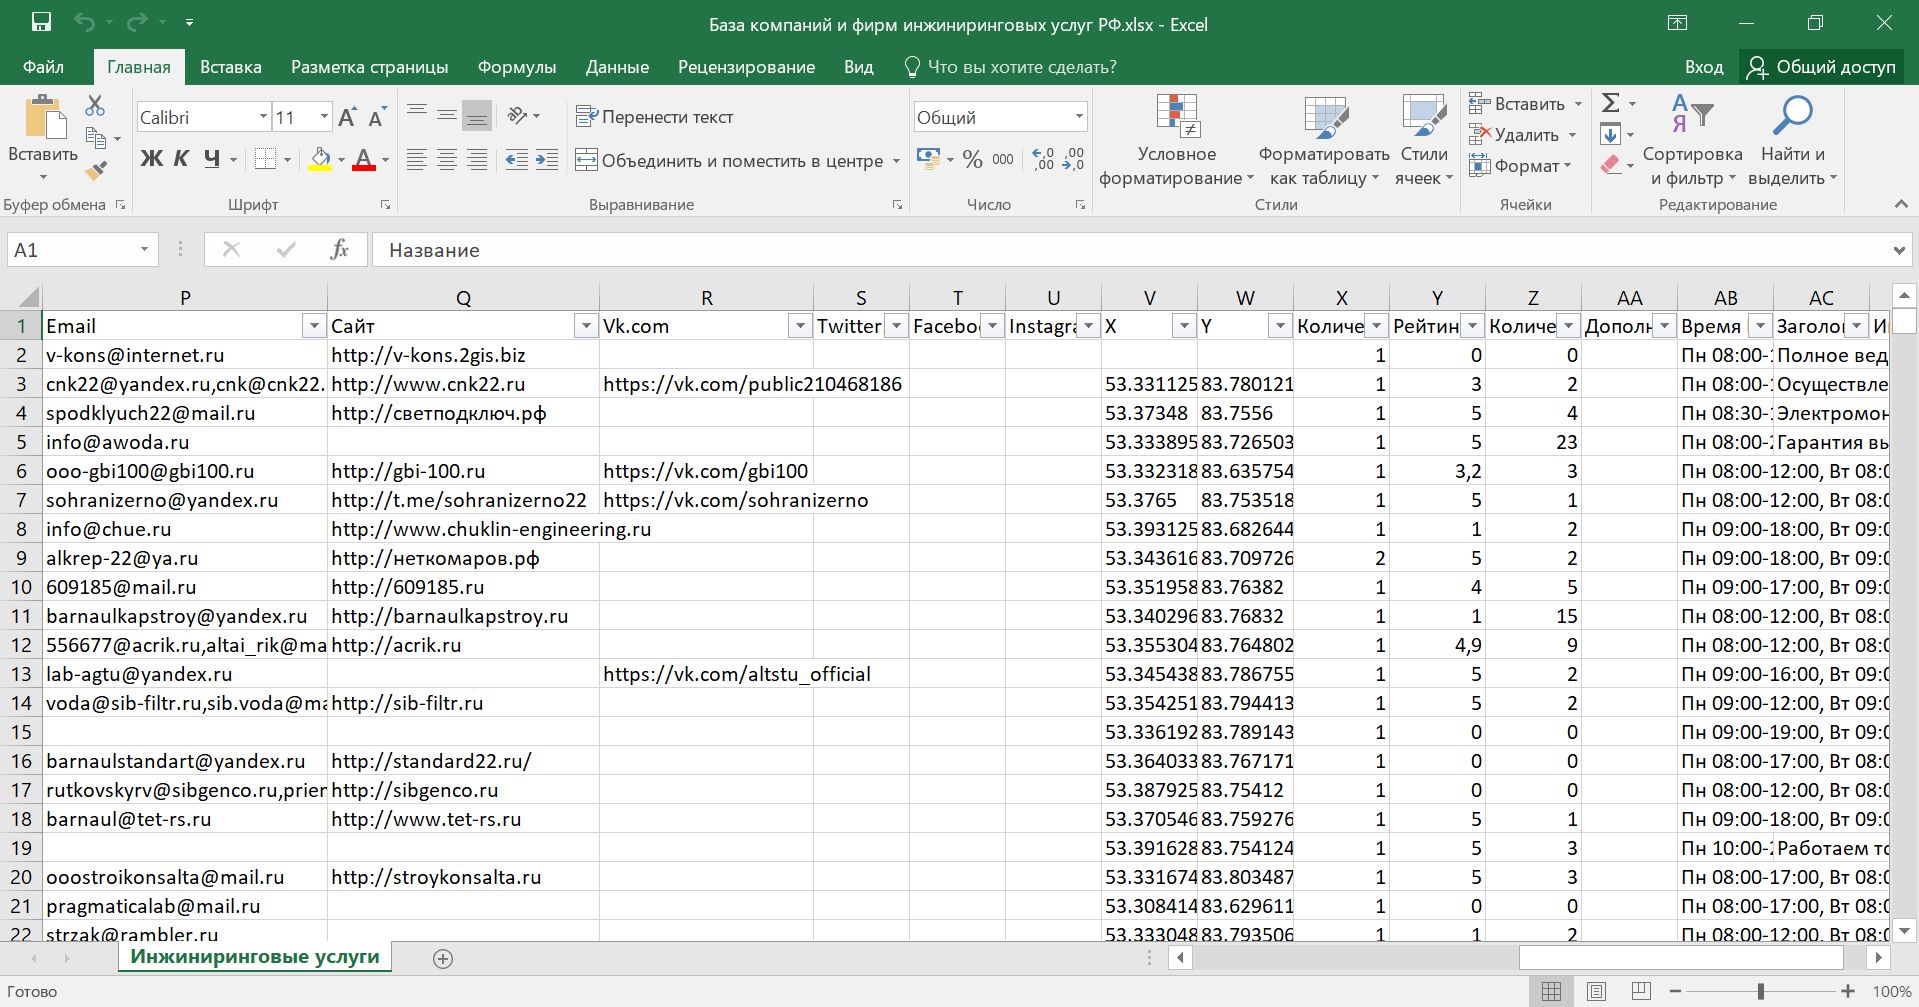Open the Вставка ribbon tab
This screenshot has width=1919, height=1007.
(x=230, y=67)
